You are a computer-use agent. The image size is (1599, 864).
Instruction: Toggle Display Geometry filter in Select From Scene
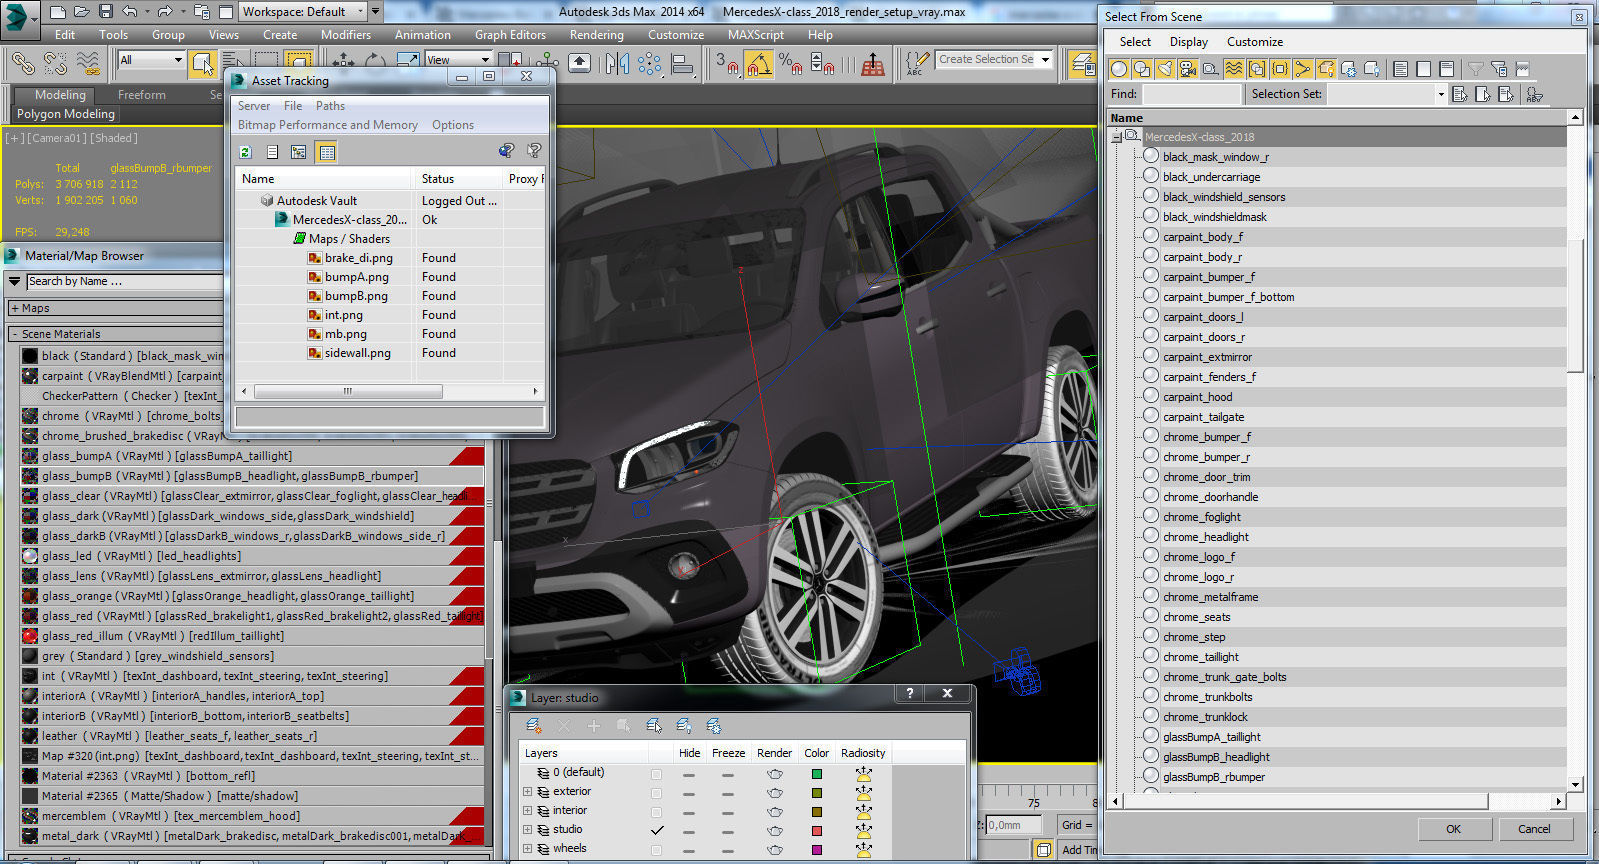1119,69
